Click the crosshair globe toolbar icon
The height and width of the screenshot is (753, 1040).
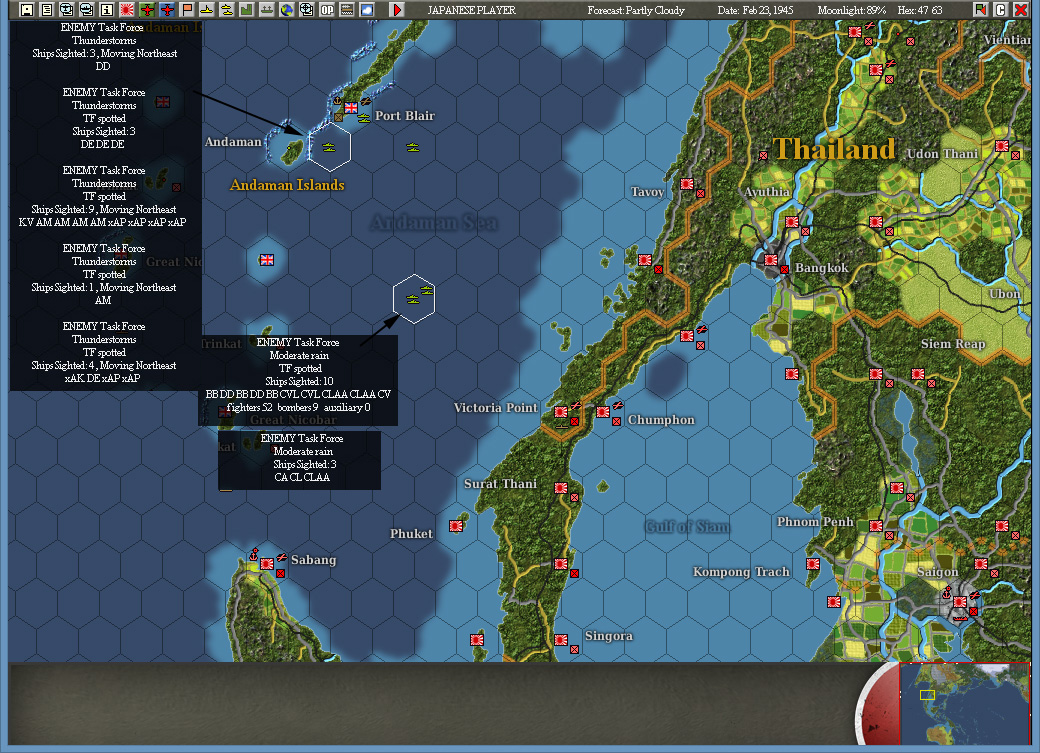(x=306, y=9)
